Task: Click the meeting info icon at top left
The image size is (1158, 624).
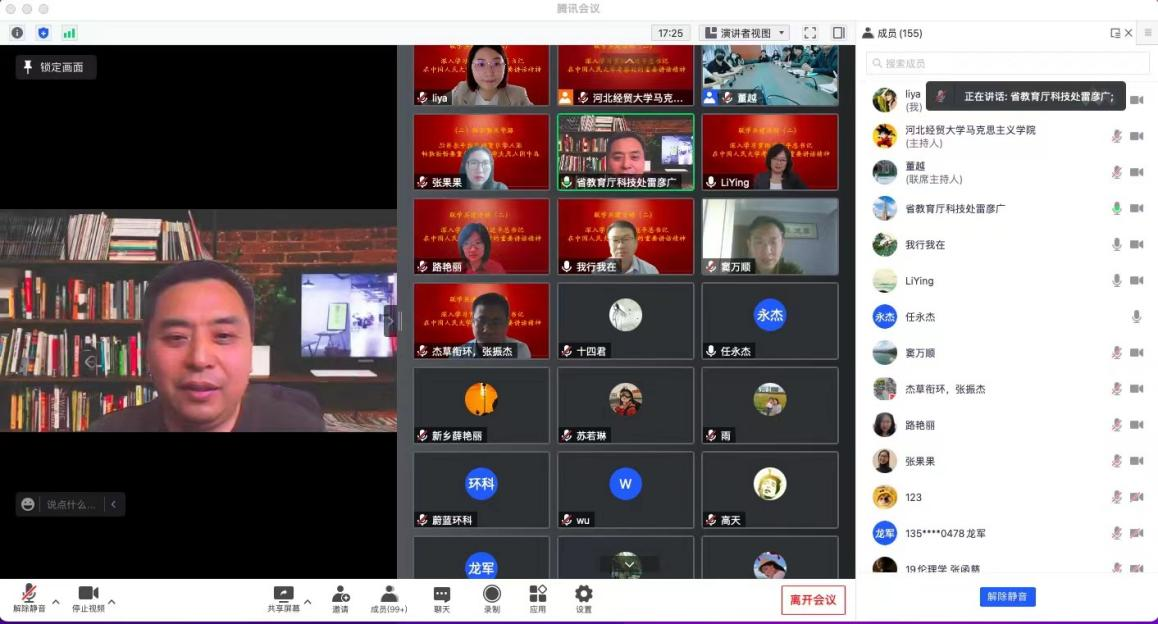Action: coord(17,33)
